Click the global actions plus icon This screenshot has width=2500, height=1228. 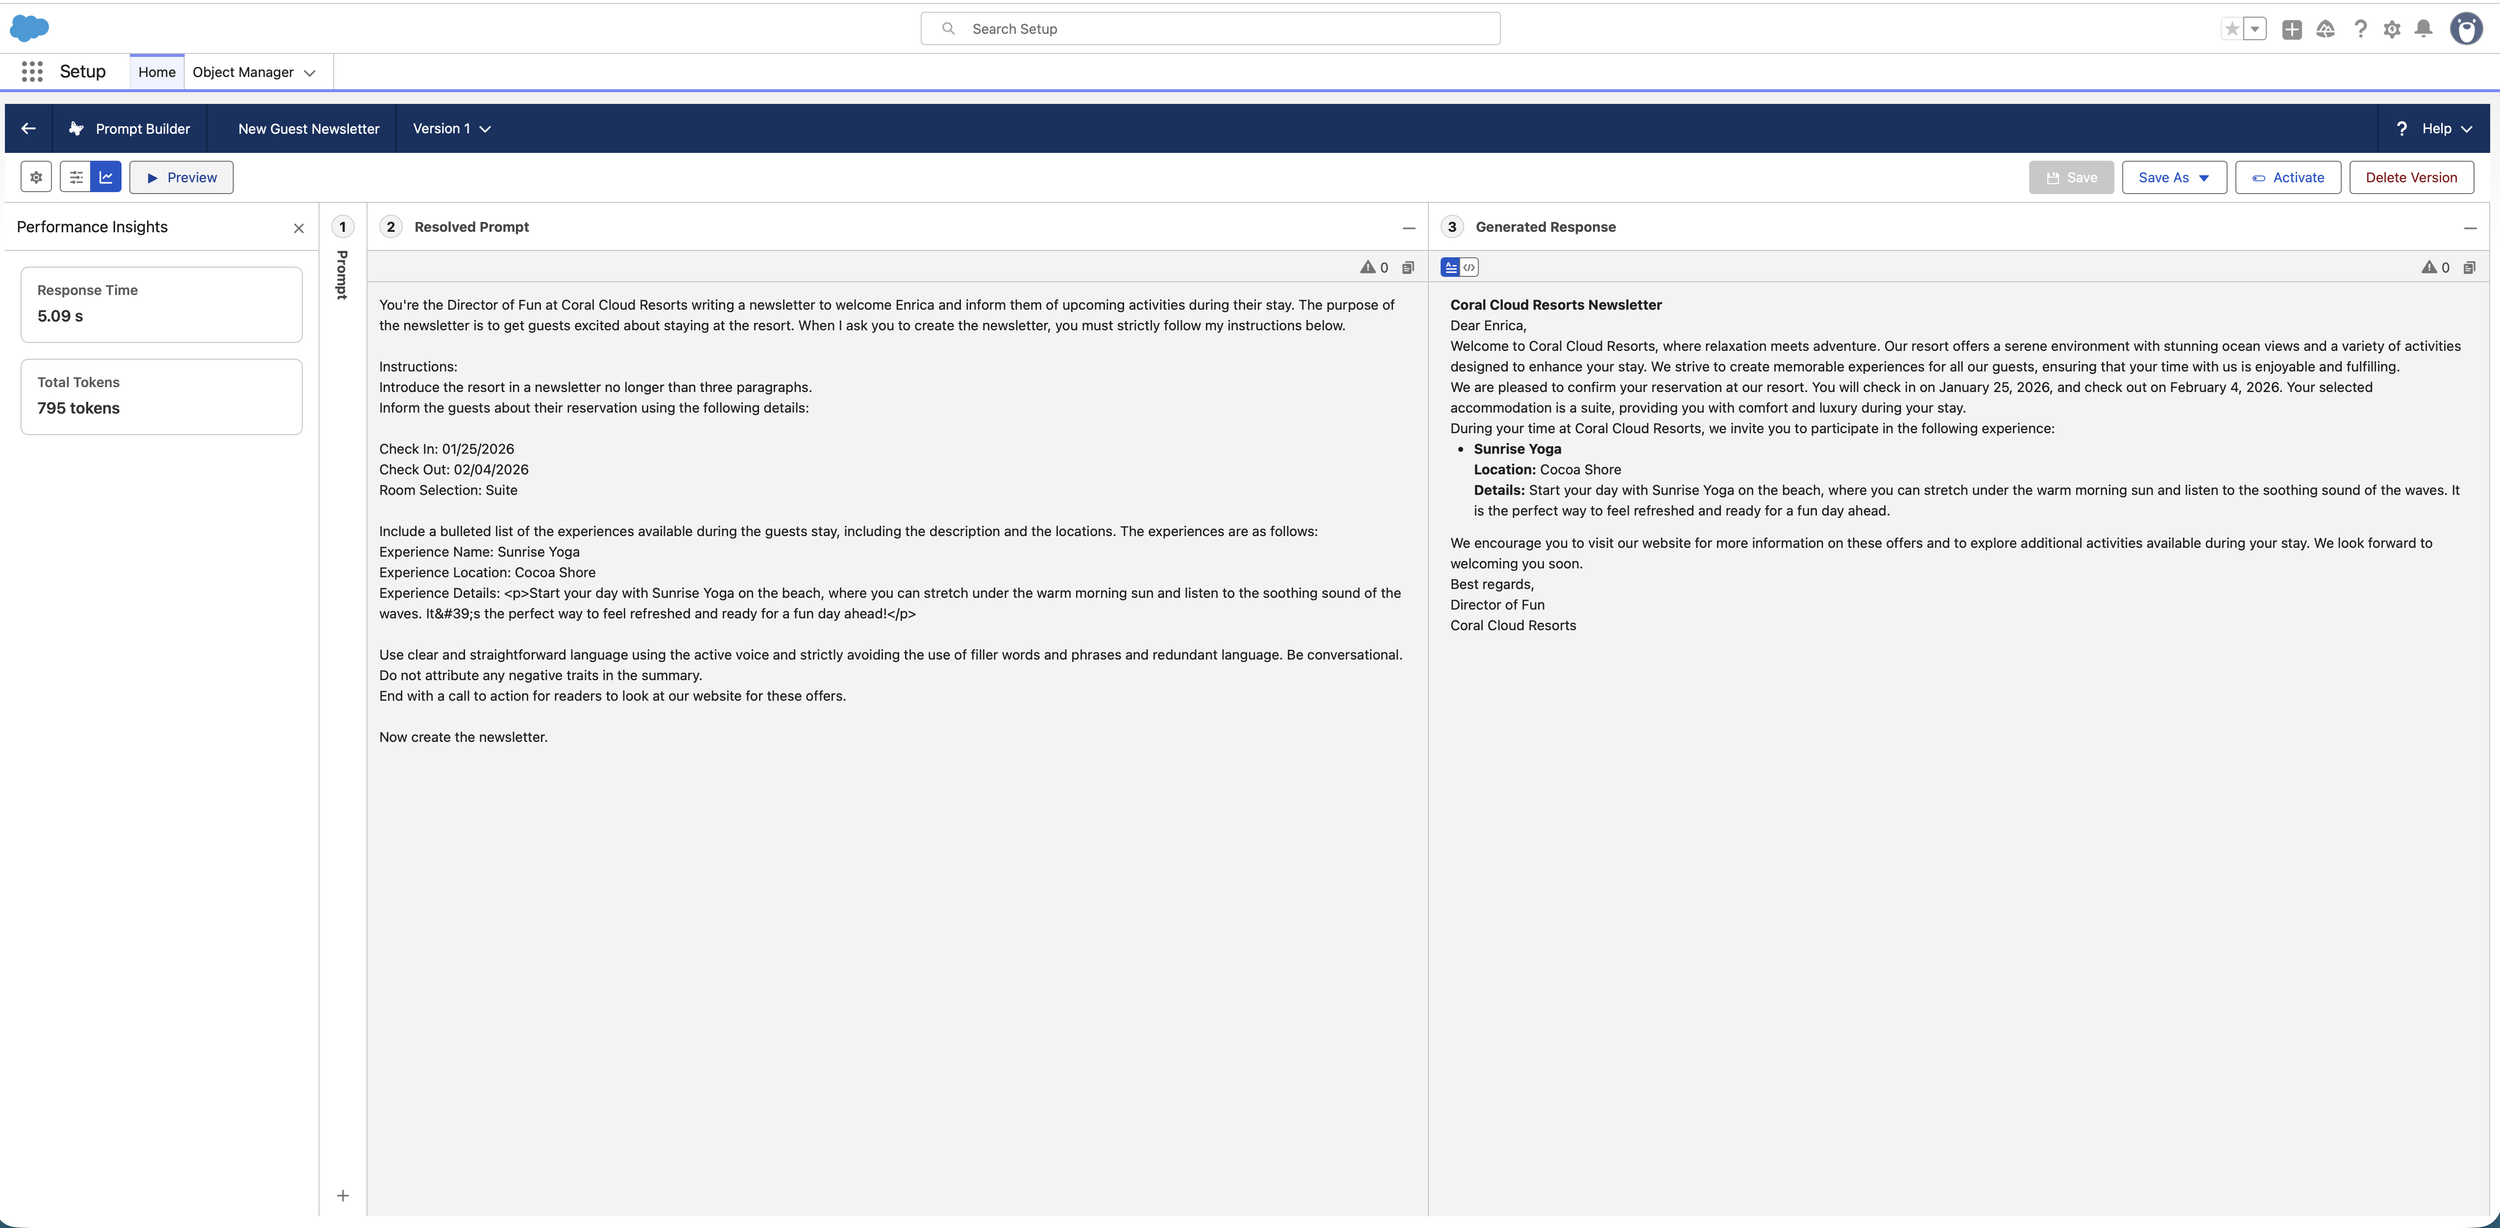point(2292,29)
